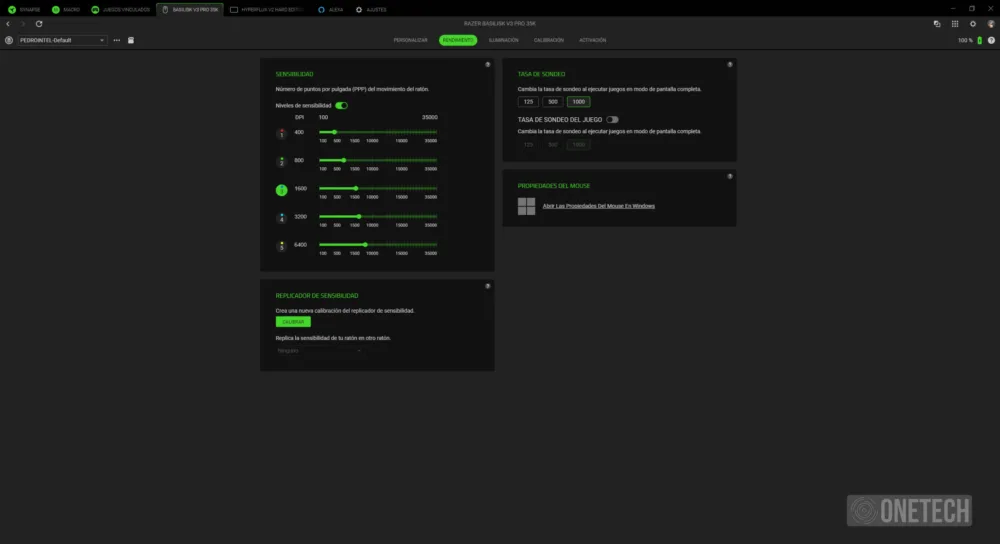1000x544 pixels.
Task: Select sensitivity stage 1 indicator
Action: pyautogui.click(x=281, y=133)
